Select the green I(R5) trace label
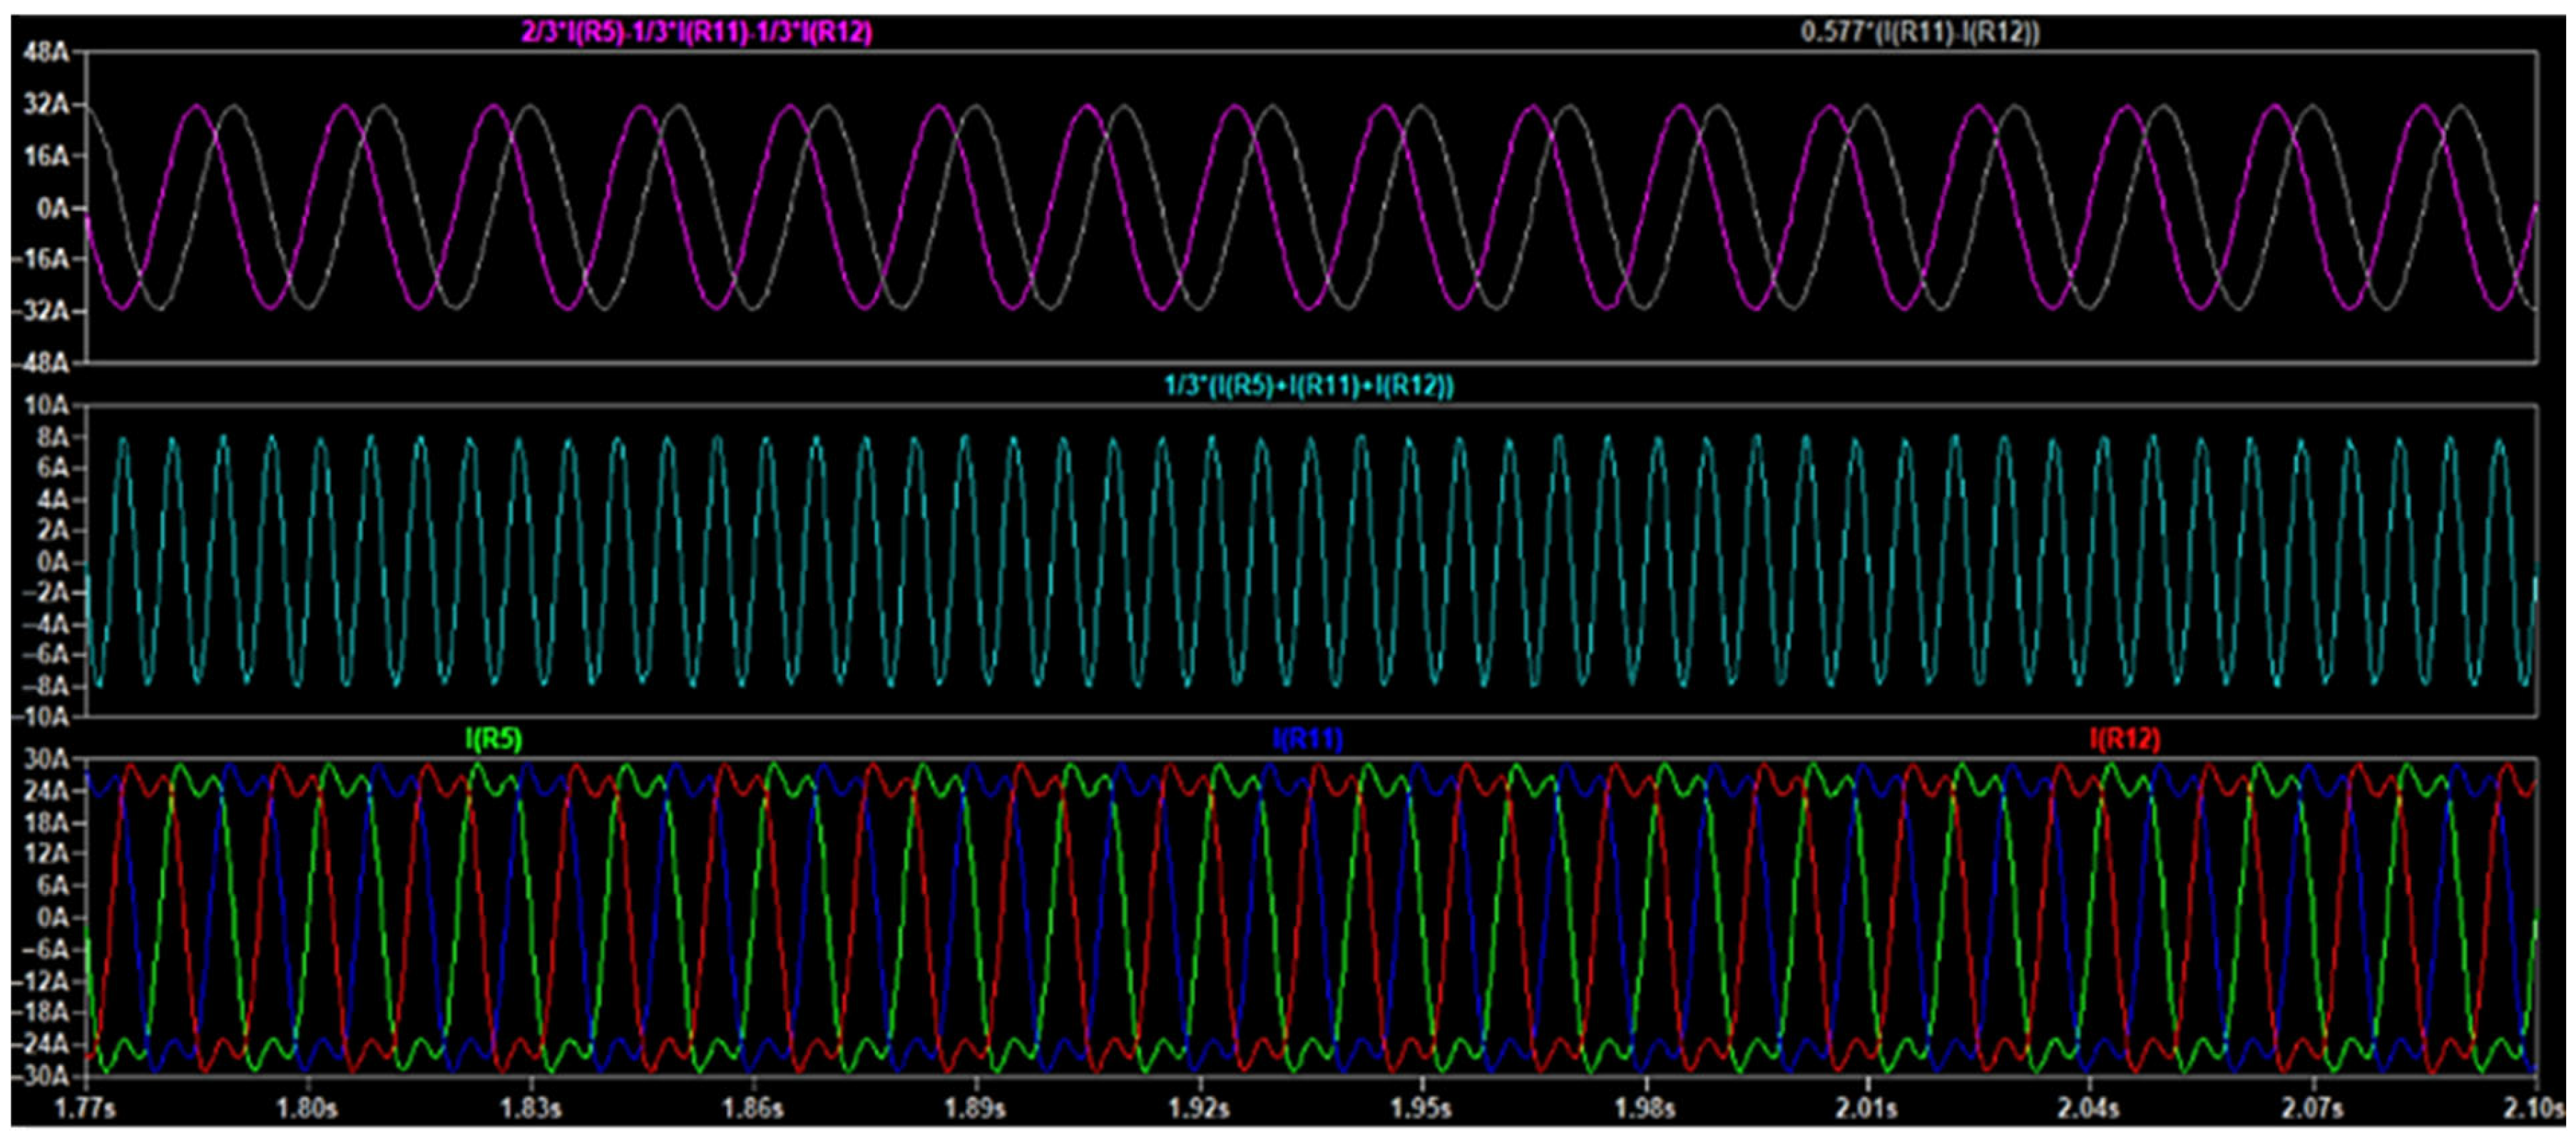Image resolution: width=2576 pixels, height=1138 pixels. click(x=494, y=739)
